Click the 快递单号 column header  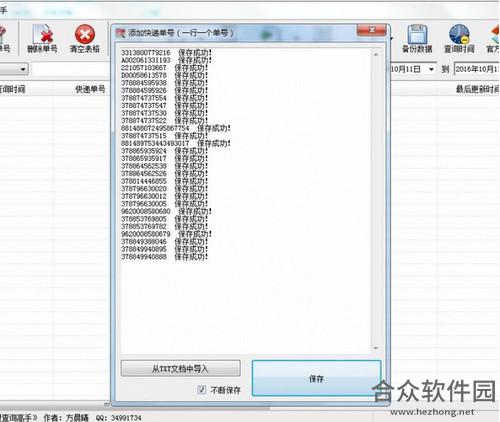pos(90,89)
